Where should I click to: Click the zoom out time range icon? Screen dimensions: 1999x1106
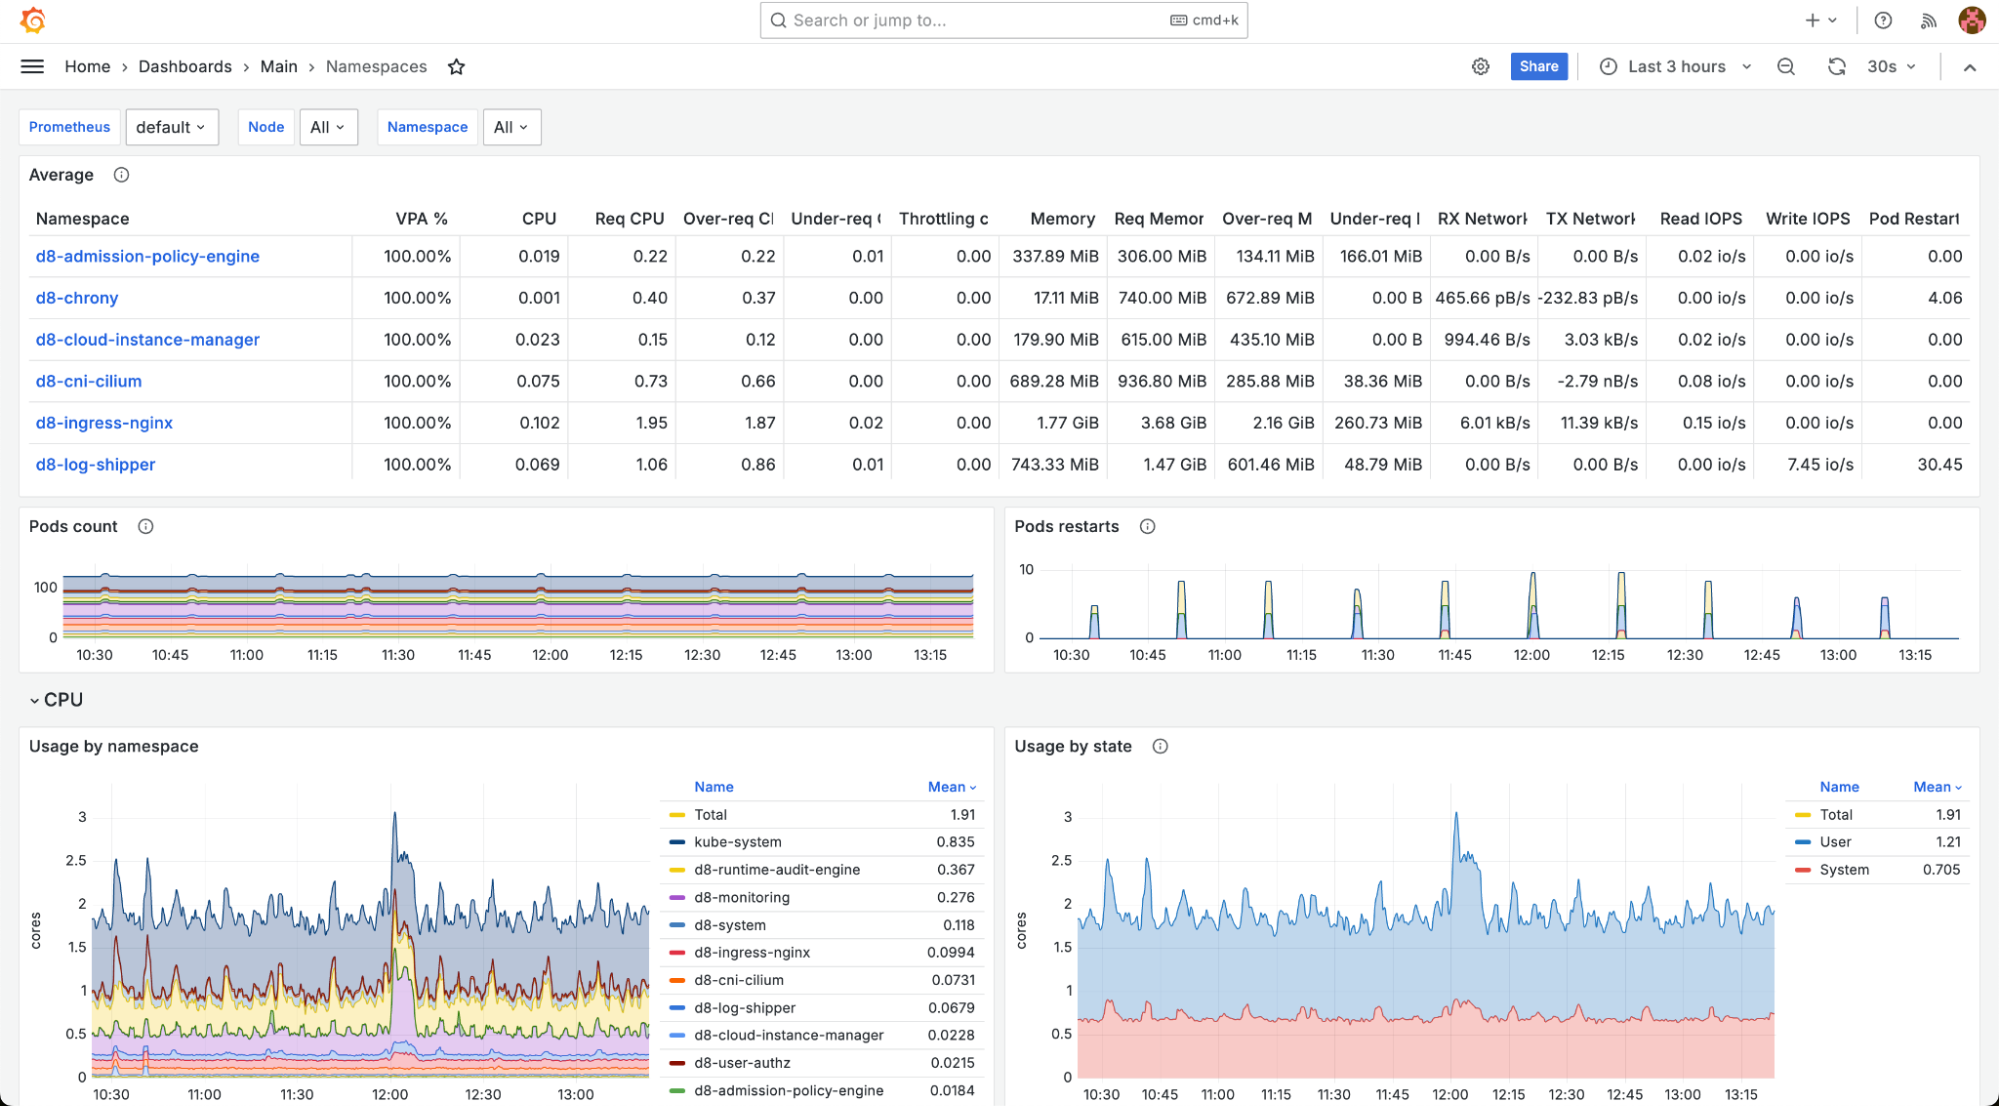point(1785,67)
